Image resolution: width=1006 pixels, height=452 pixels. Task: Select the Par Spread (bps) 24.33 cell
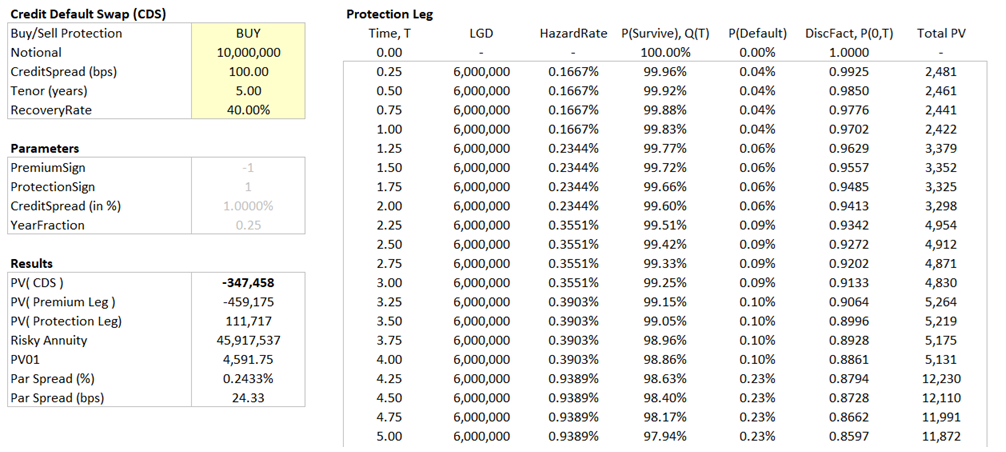pos(248,398)
